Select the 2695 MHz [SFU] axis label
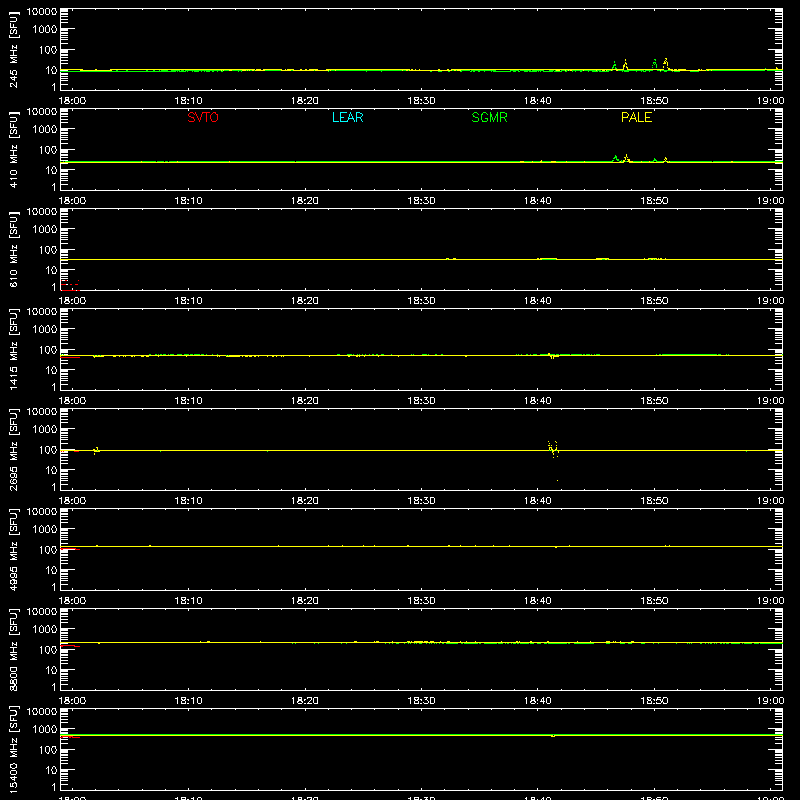800x800 pixels. coord(13,449)
